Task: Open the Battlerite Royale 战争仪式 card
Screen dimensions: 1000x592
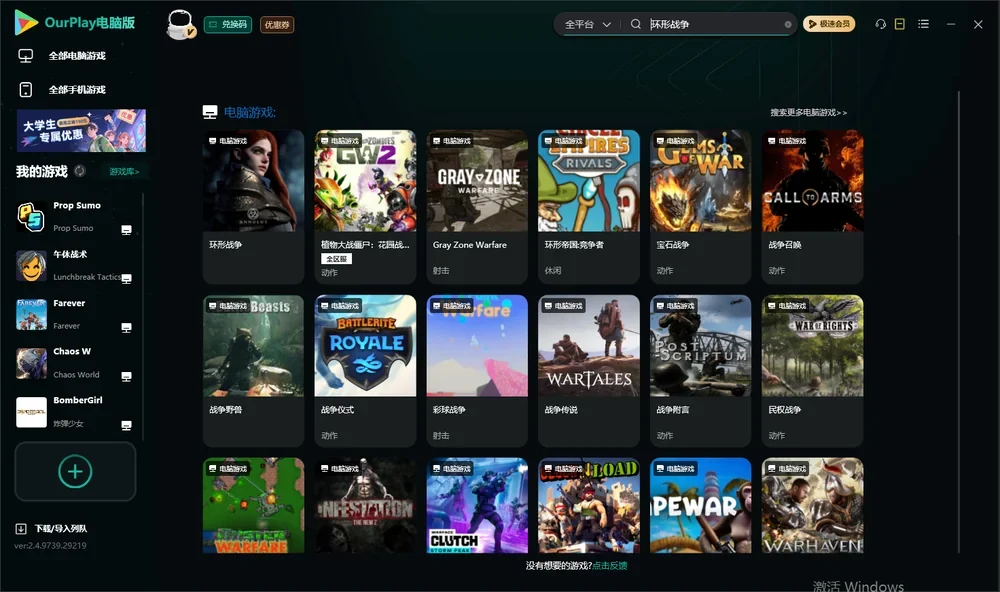Action: point(365,371)
